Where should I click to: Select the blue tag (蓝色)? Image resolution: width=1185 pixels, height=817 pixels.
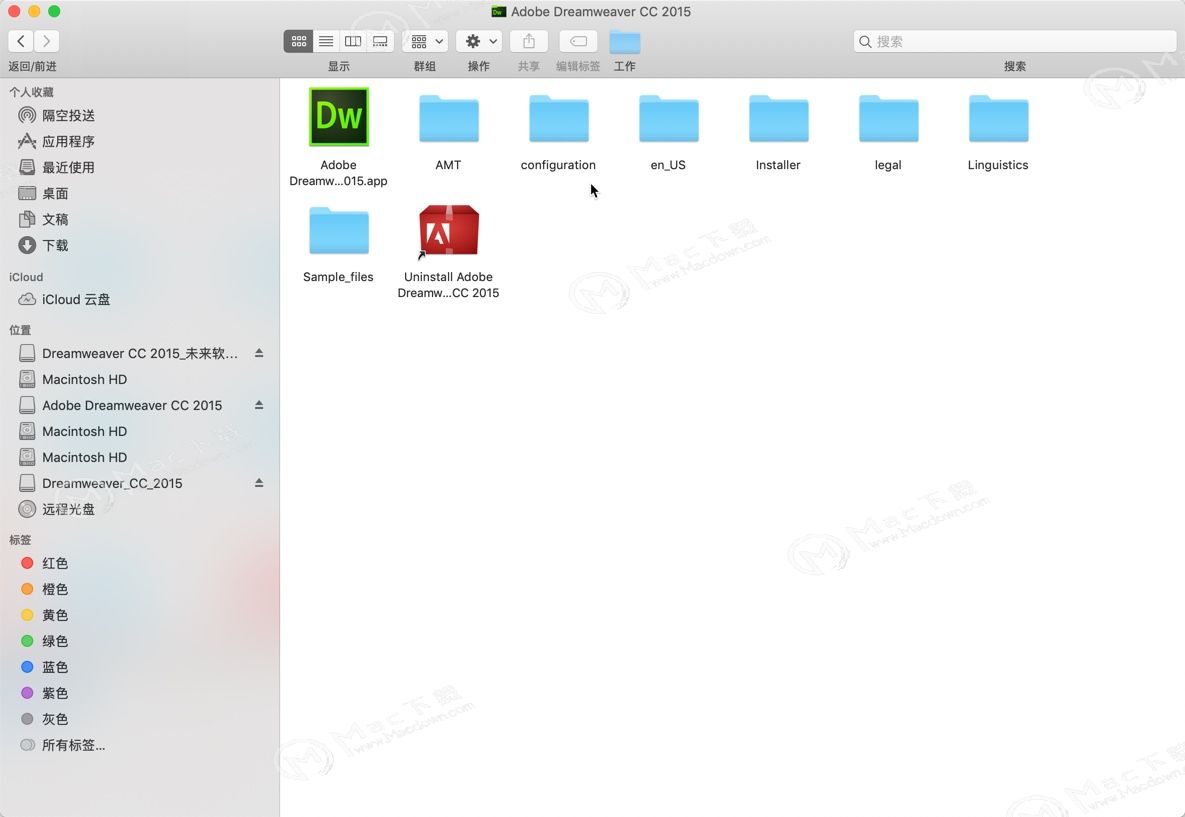click(x=44, y=667)
